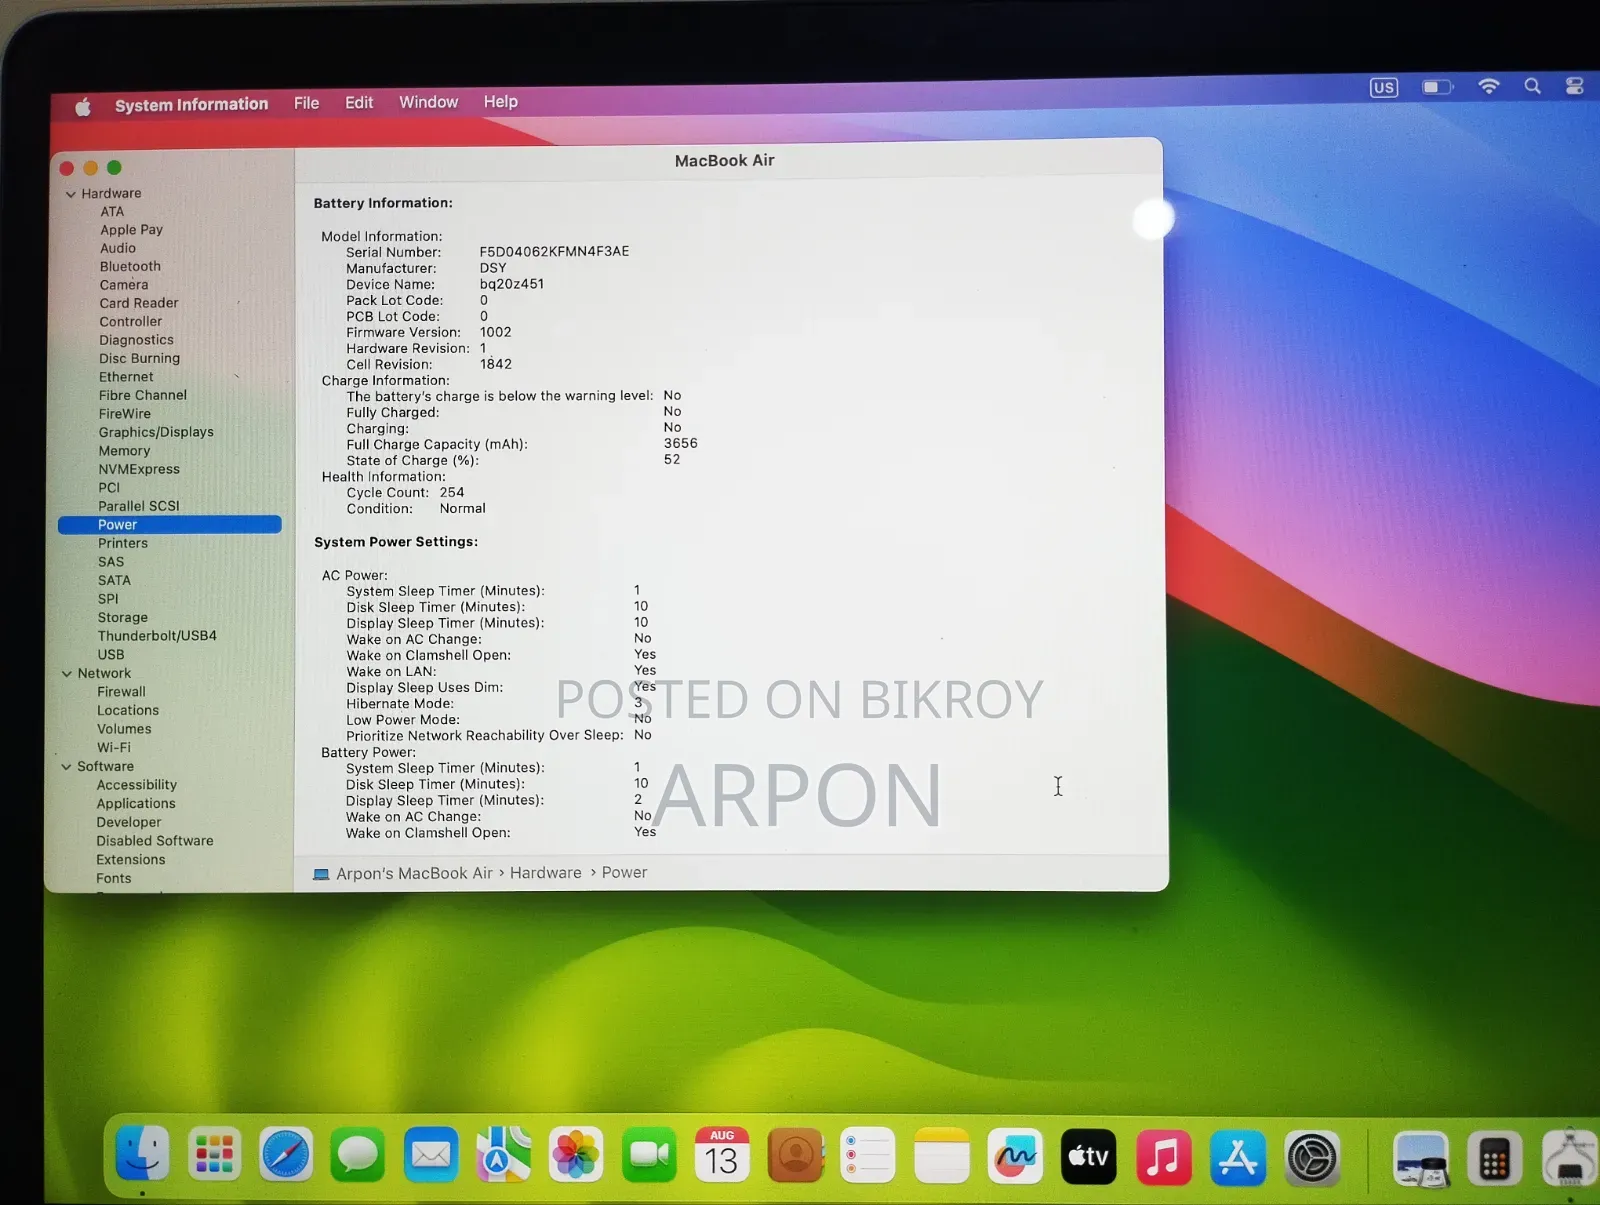Select Bluetooth in the sidebar

130,267
